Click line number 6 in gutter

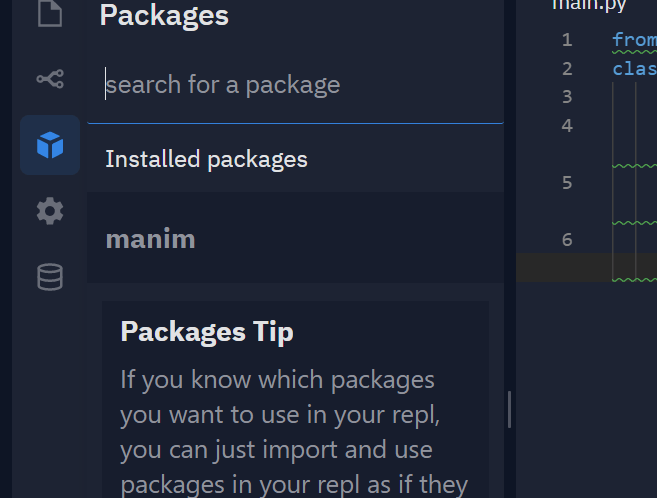[567, 240]
